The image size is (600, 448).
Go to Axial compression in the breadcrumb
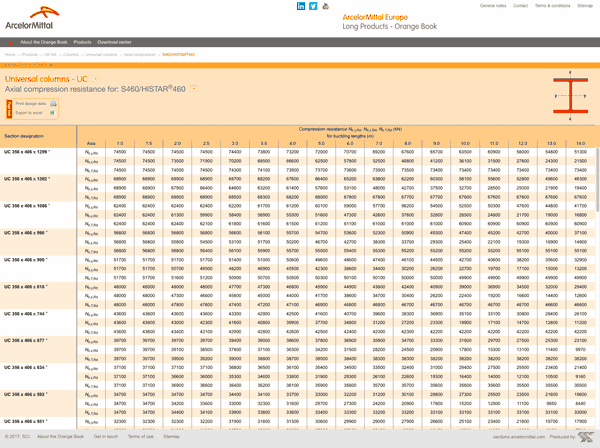click(140, 55)
